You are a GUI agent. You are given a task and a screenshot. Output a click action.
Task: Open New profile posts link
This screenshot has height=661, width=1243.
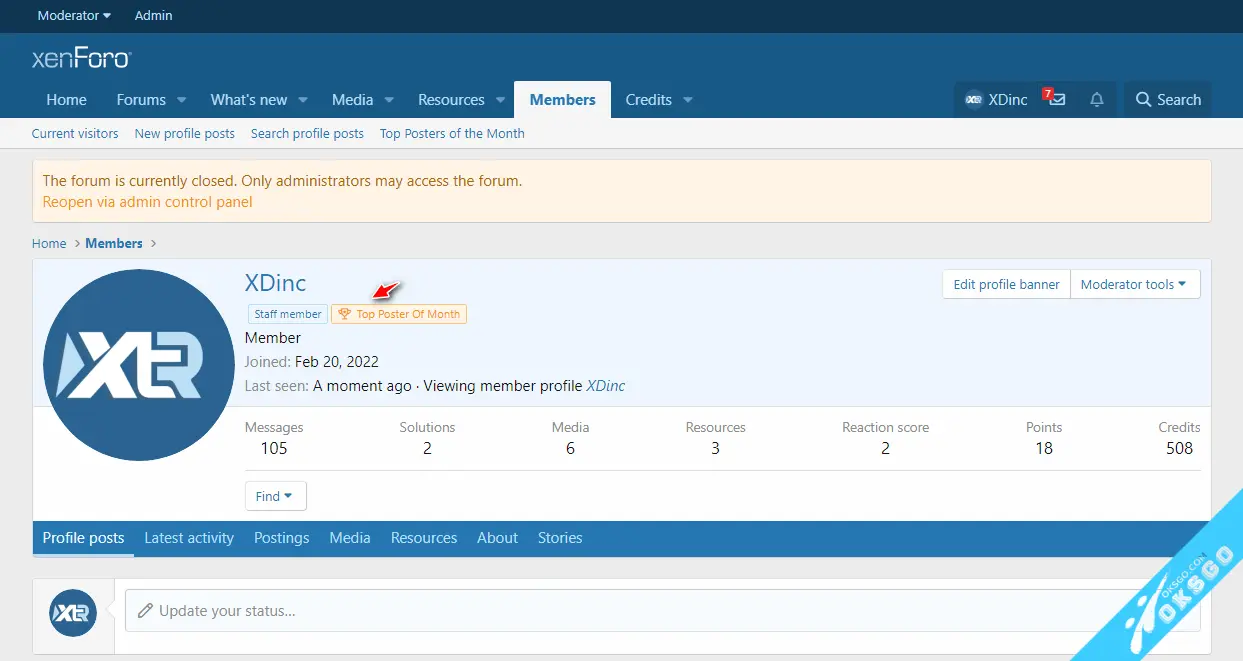(x=185, y=133)
